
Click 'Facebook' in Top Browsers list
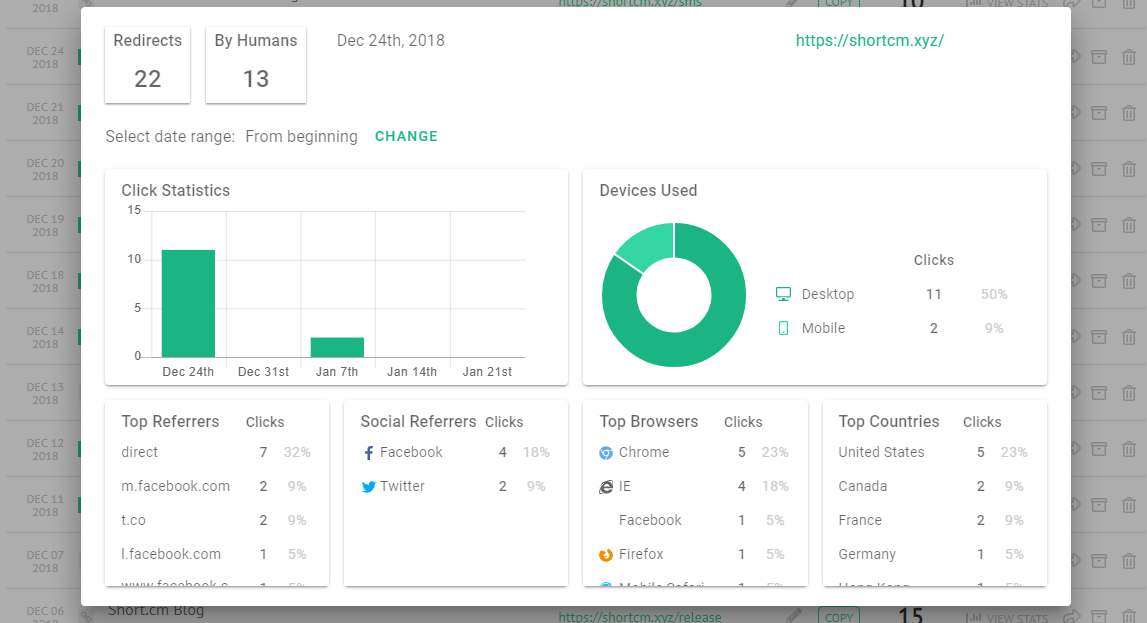point(650,521)
